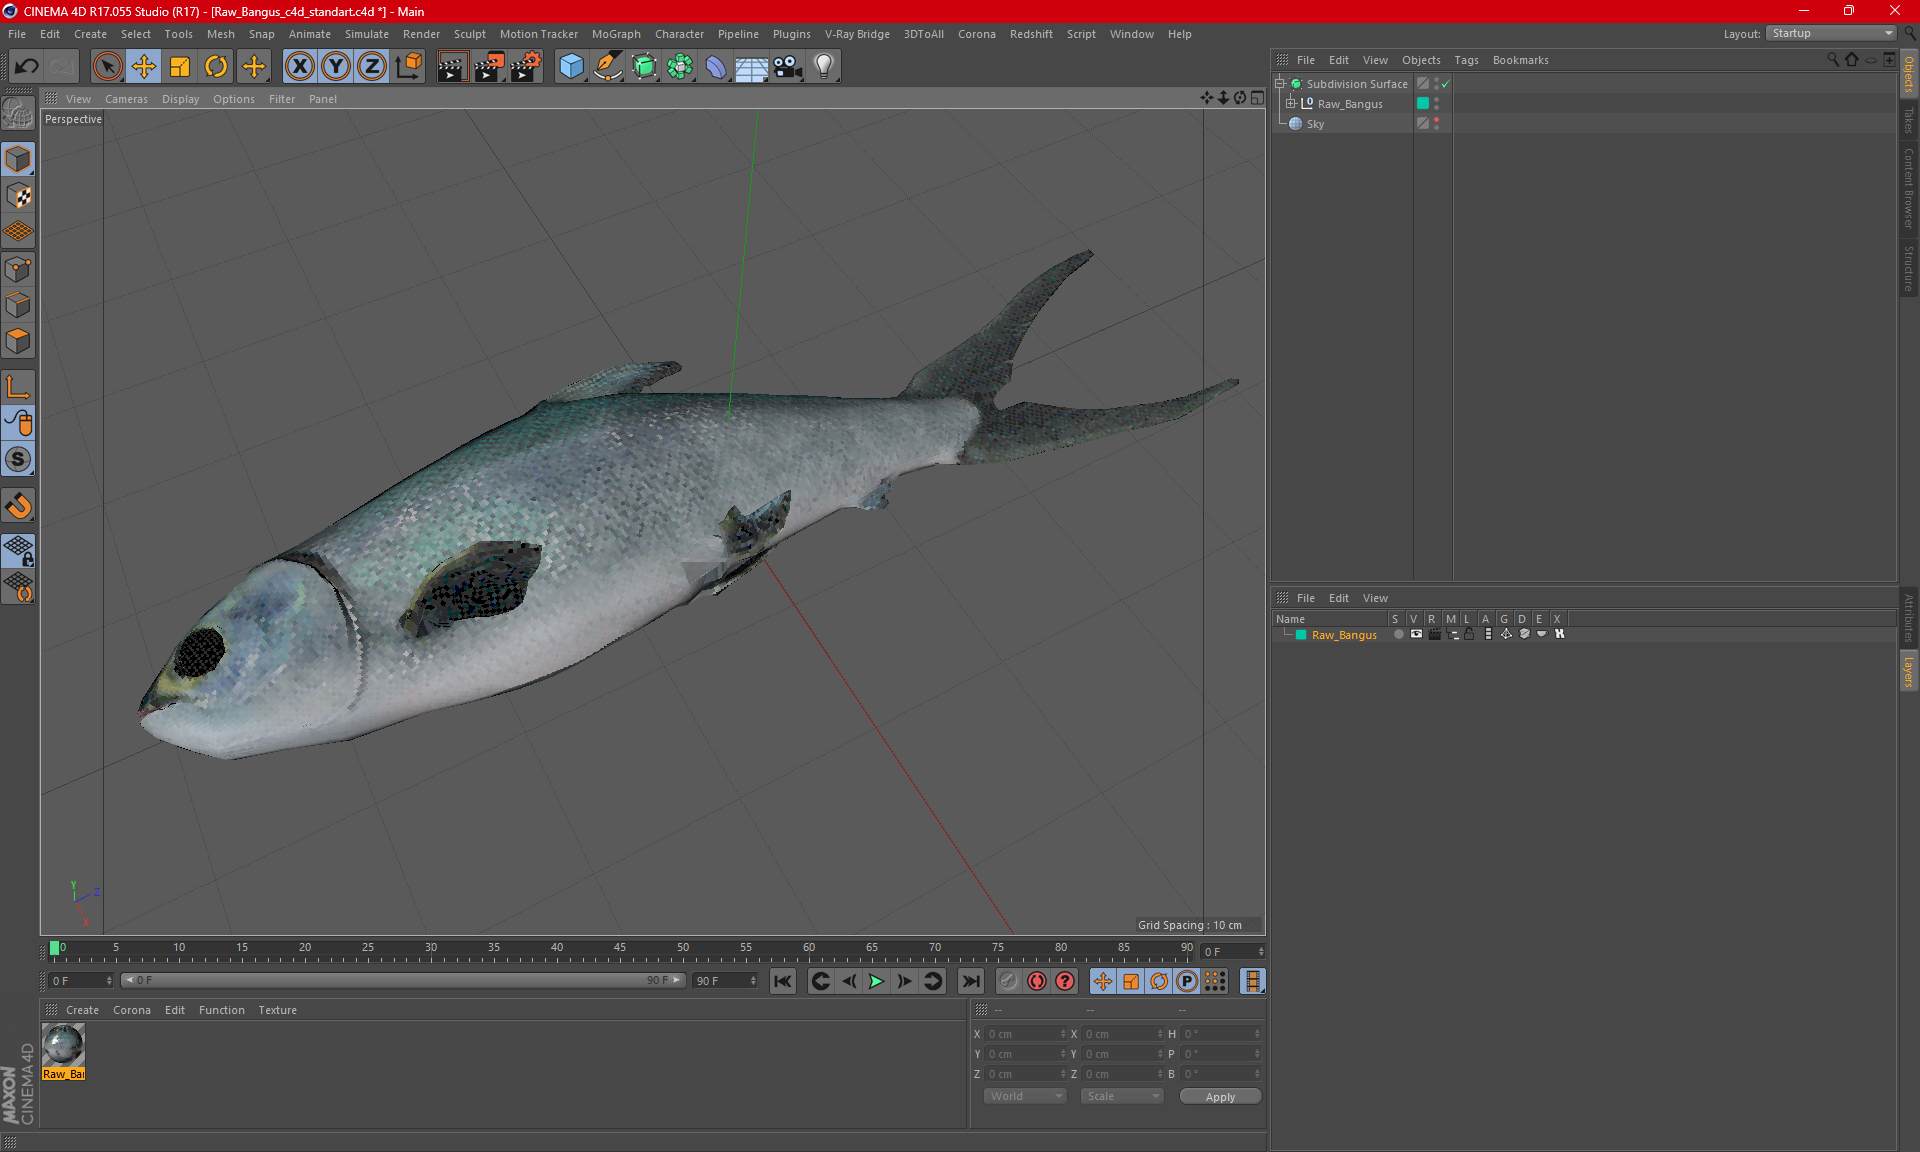This screenshot has width=1920, height=1152.
Task: Open material manager Texture menu
Action: coord(277,1010)
